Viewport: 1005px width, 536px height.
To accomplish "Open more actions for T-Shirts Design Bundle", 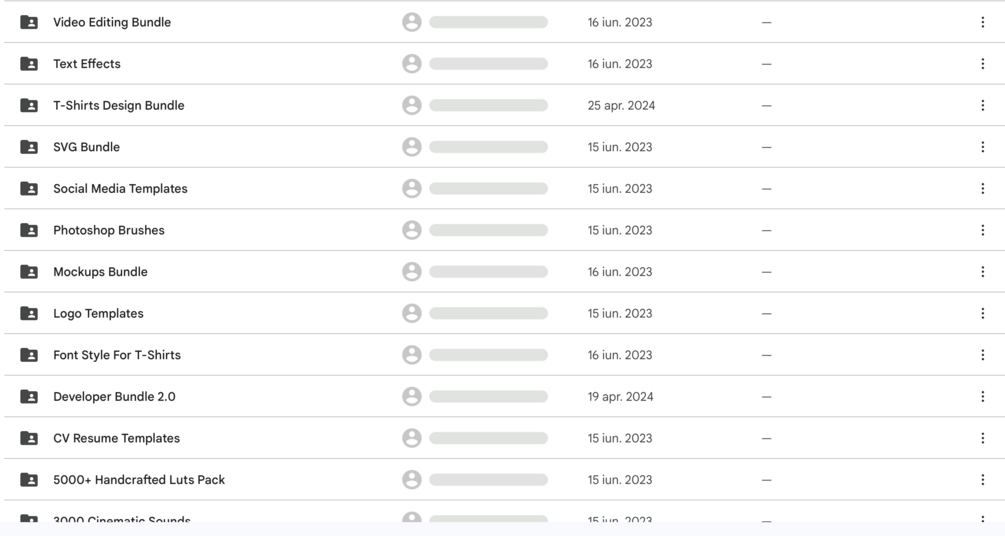I will click(x=982, y=105).
